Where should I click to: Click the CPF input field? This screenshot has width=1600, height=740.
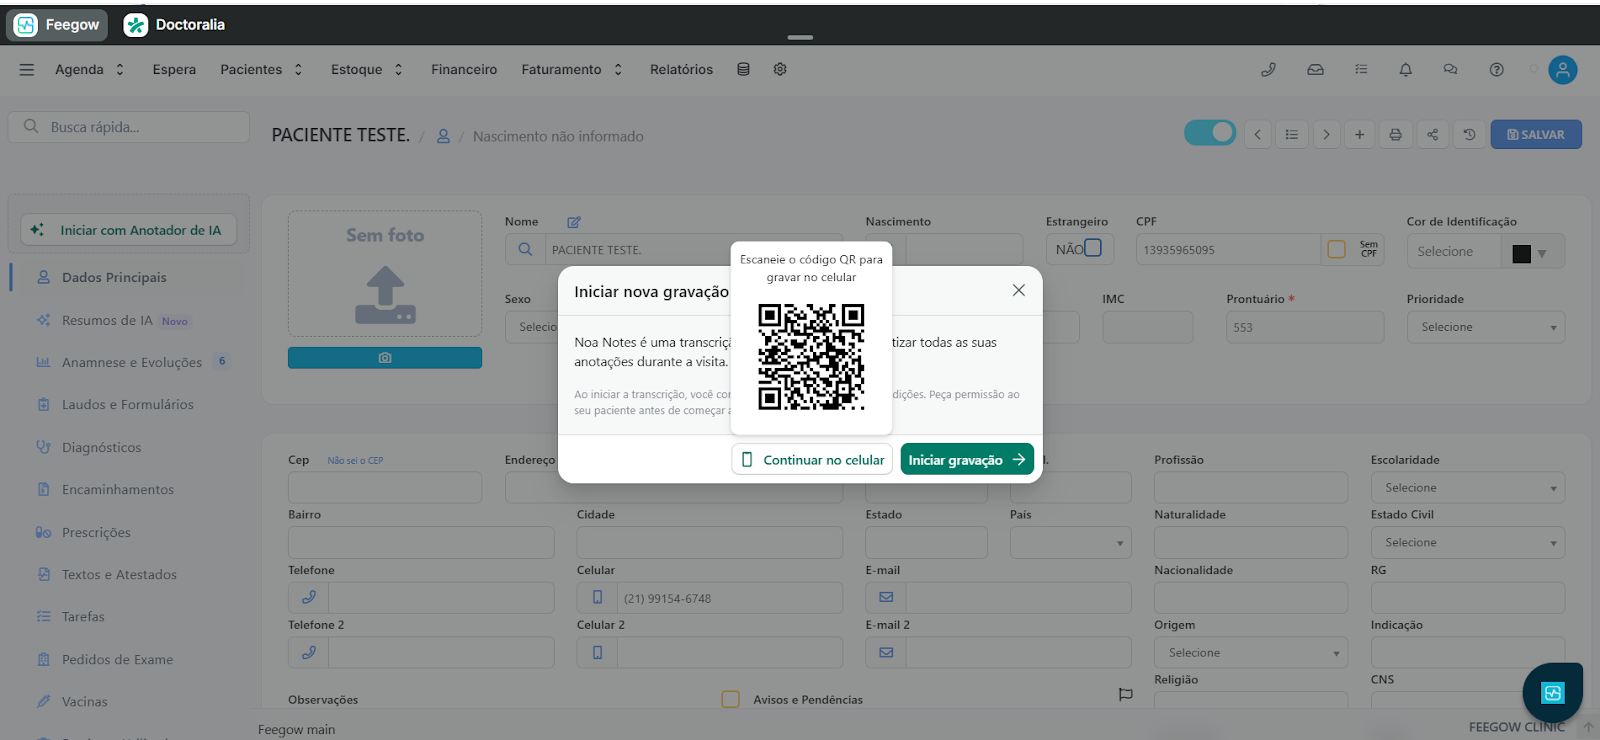(1228, 250)
